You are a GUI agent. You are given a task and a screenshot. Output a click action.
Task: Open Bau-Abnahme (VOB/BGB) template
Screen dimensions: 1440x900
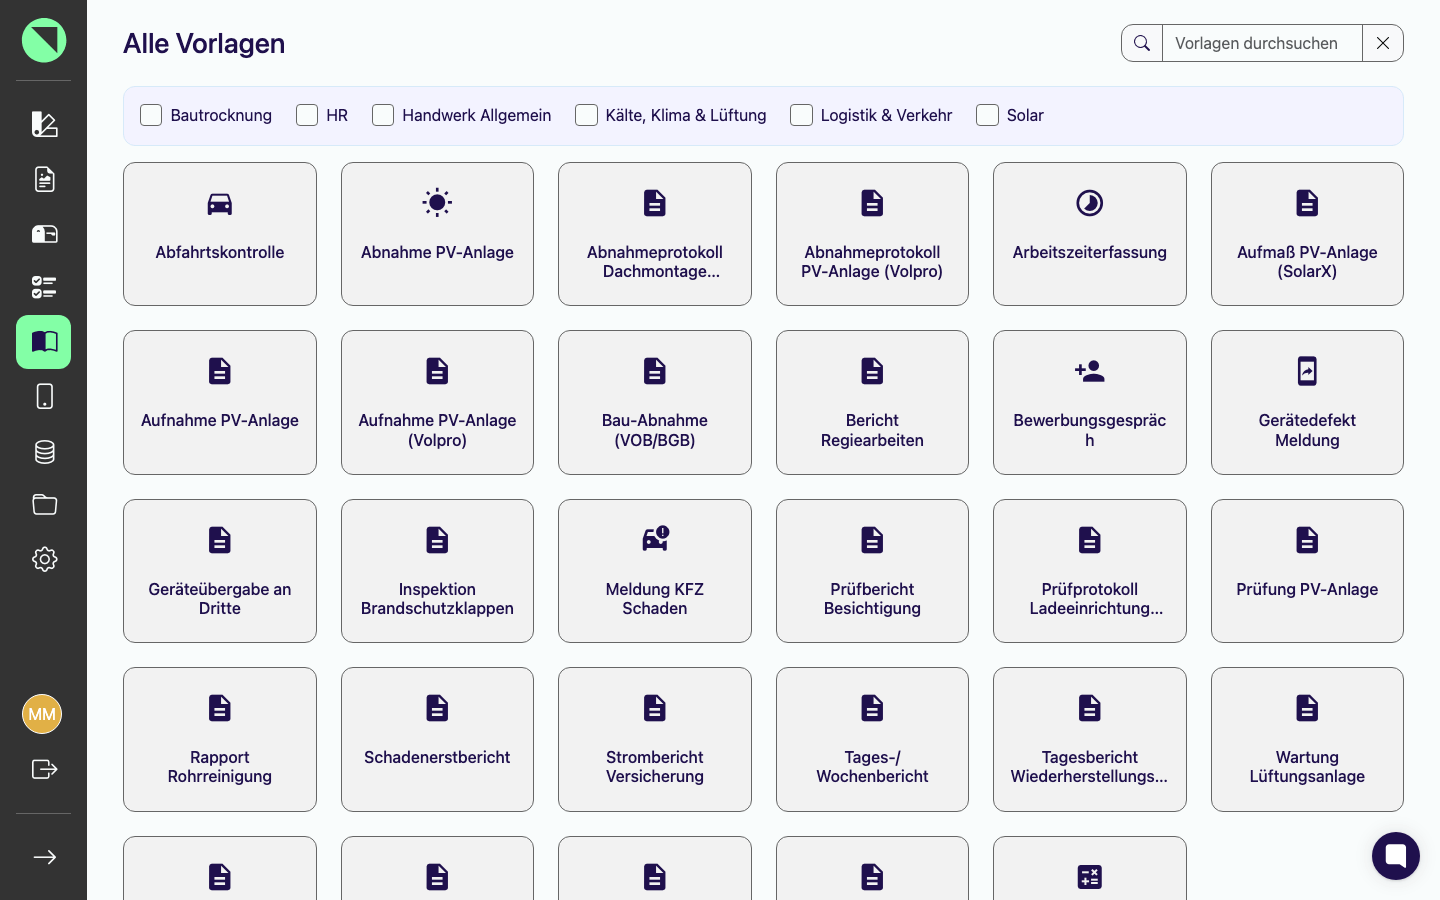[x=655, y=402]
